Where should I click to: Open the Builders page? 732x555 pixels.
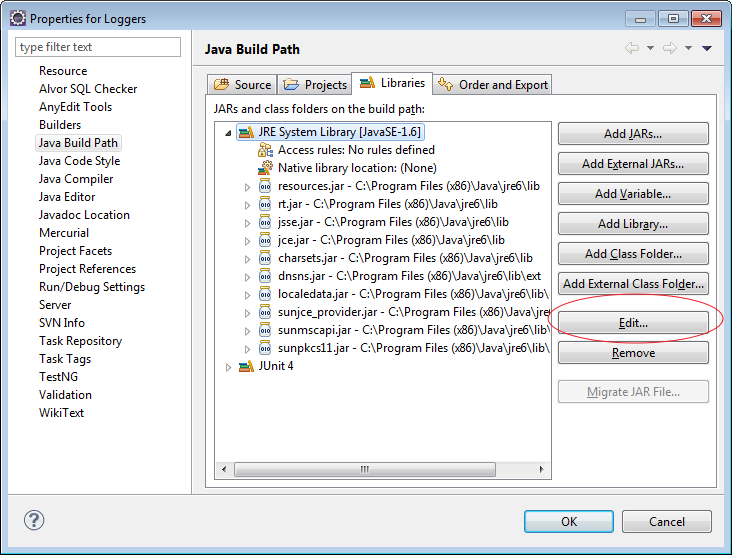point(60,125)
